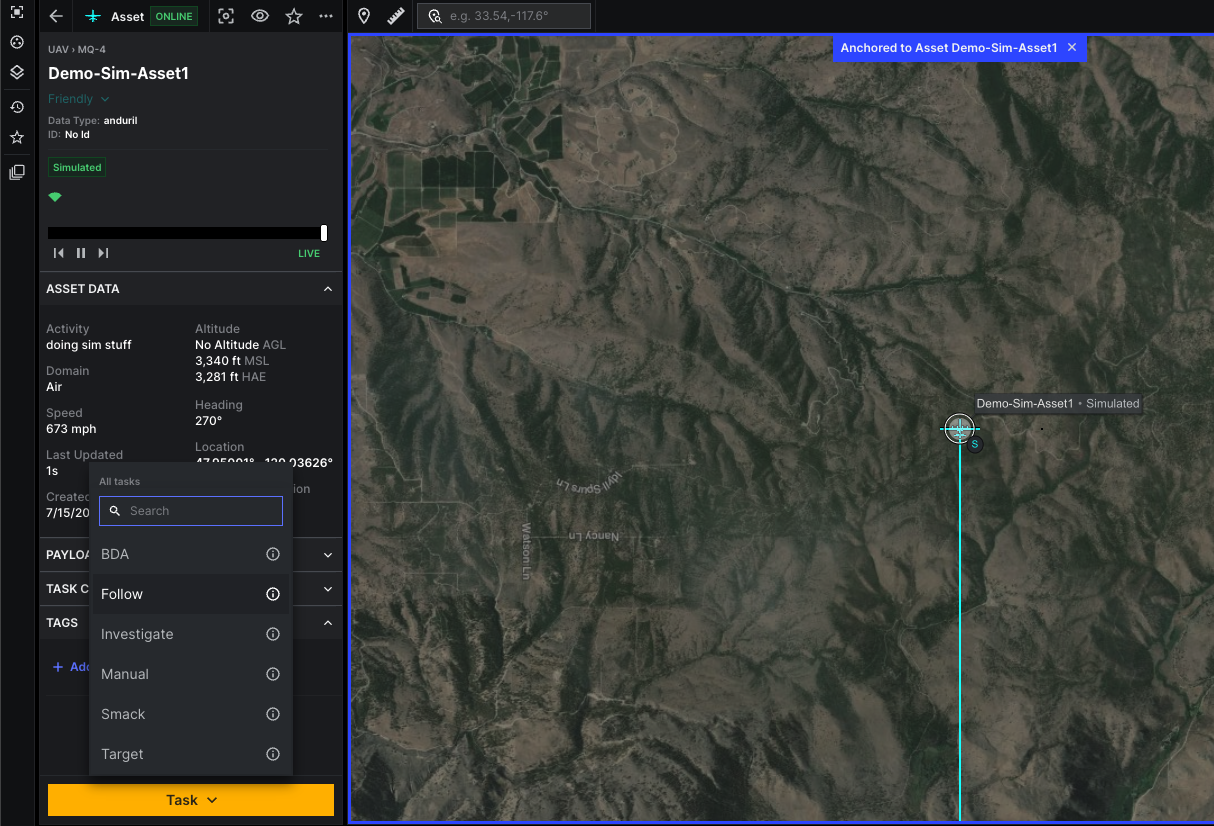Select the ruler measurement tool

coord(395,17)
